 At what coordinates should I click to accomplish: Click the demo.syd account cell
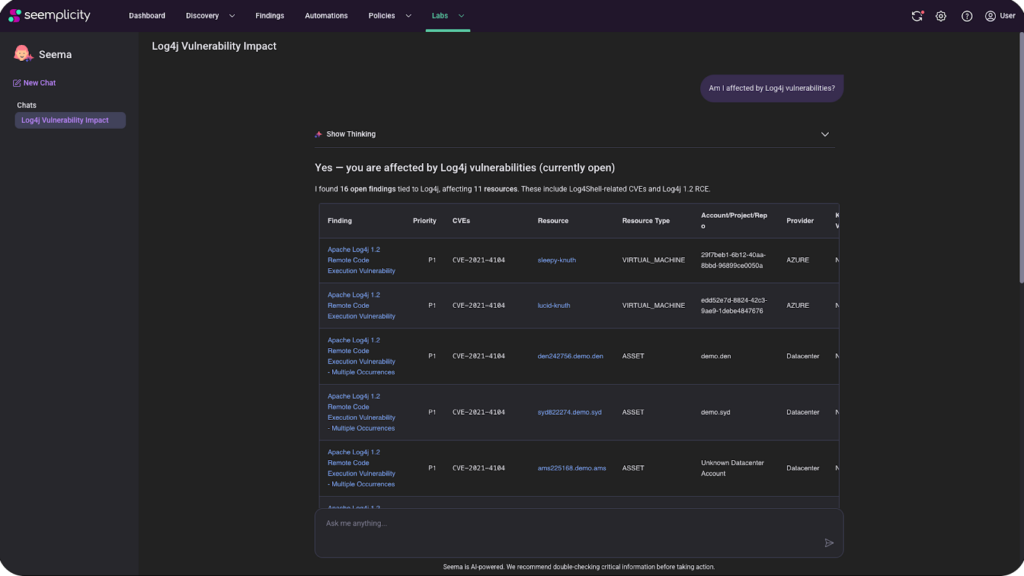(x=716, y=413)
